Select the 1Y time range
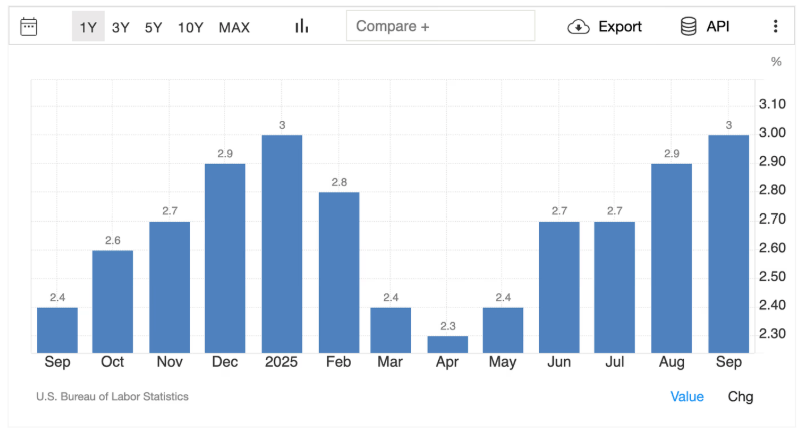802x432 pixels. pos(88,27)
